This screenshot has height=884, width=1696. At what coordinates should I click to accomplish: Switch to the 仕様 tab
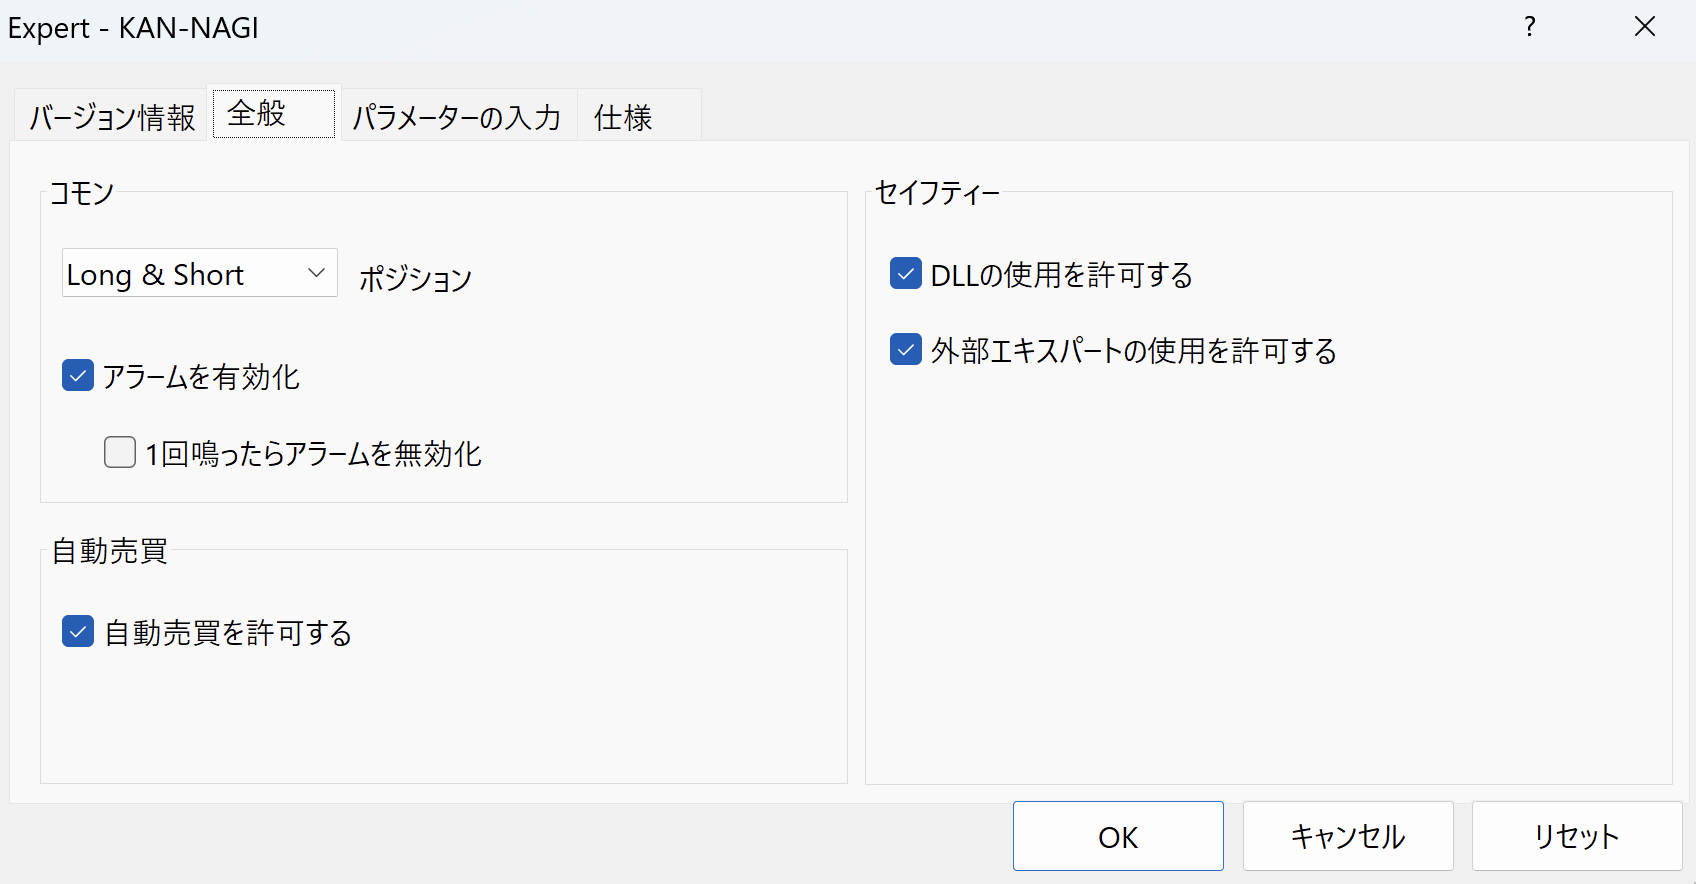point(623,118)
